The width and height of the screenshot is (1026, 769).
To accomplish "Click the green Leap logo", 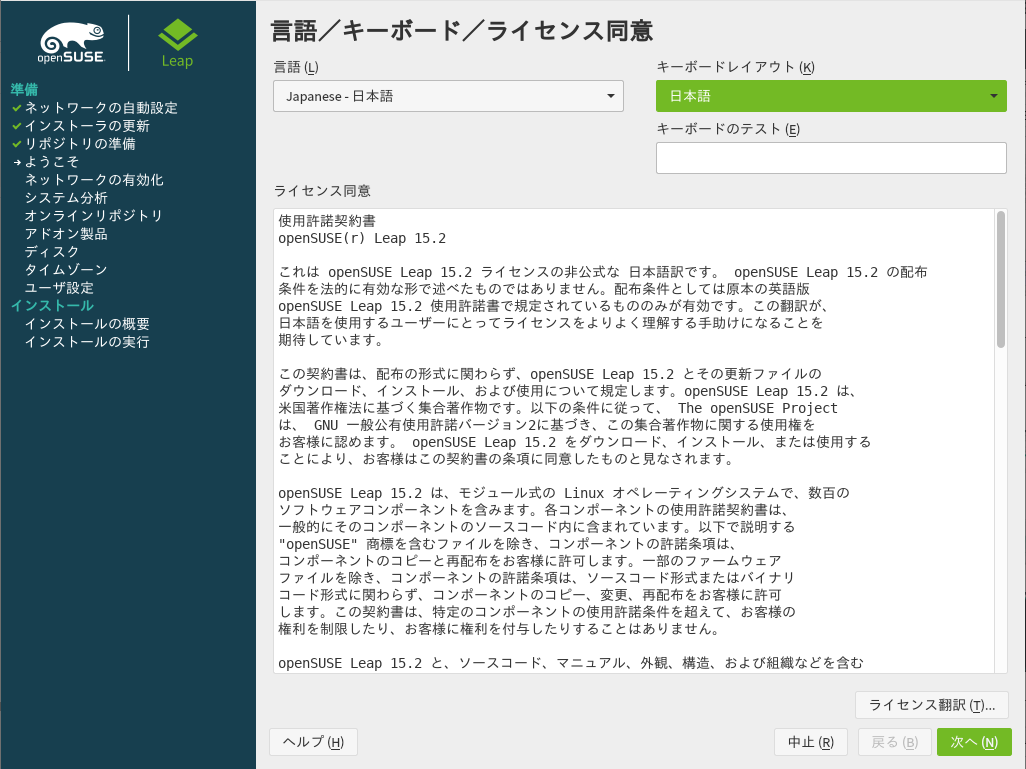I will point(177,43).
